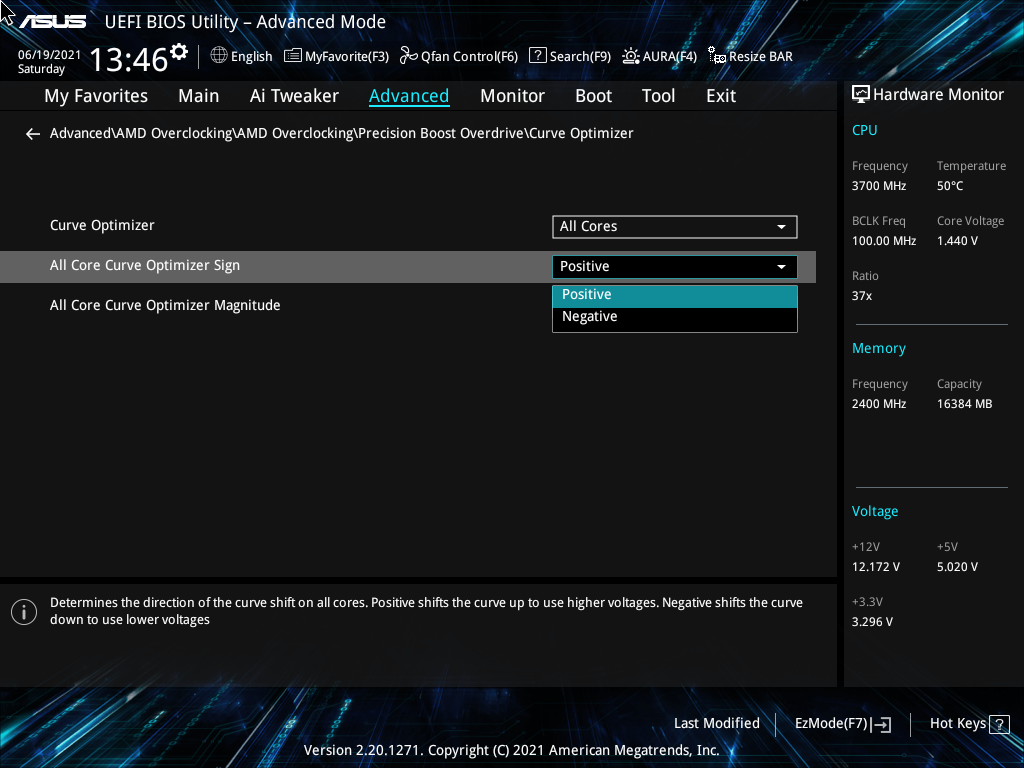
Task: Click the date 06/19/2021
Action: [49, 55]
